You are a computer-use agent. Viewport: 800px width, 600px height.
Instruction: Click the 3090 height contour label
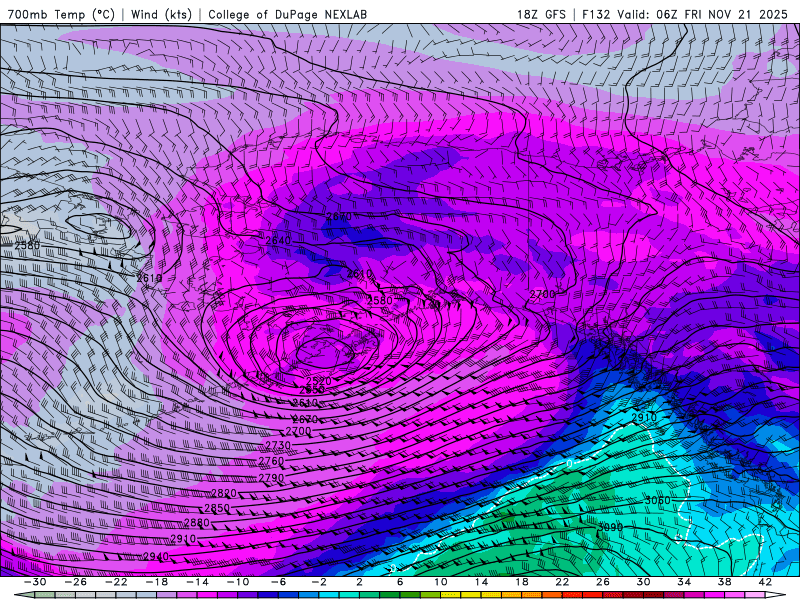click(x=610, y=527)
